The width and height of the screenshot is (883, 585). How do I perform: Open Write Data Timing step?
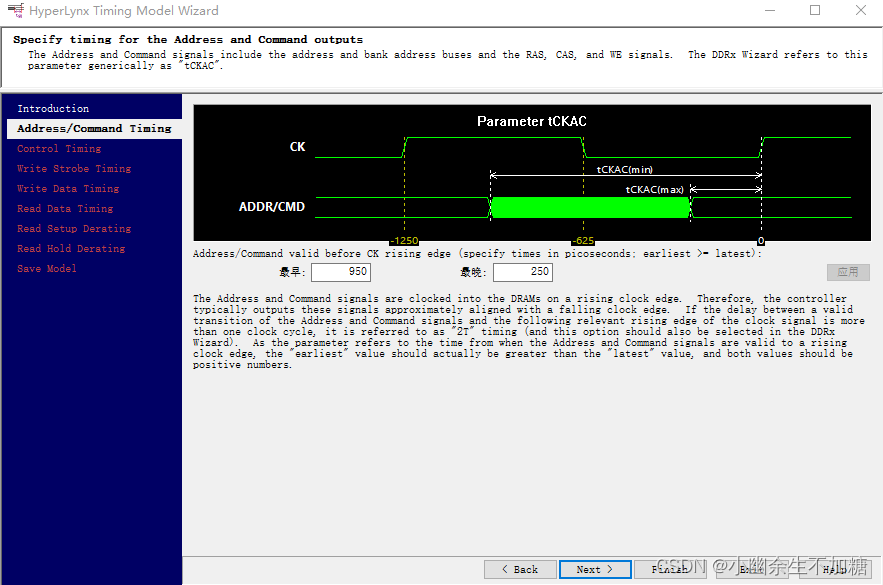tap(68, 189)
